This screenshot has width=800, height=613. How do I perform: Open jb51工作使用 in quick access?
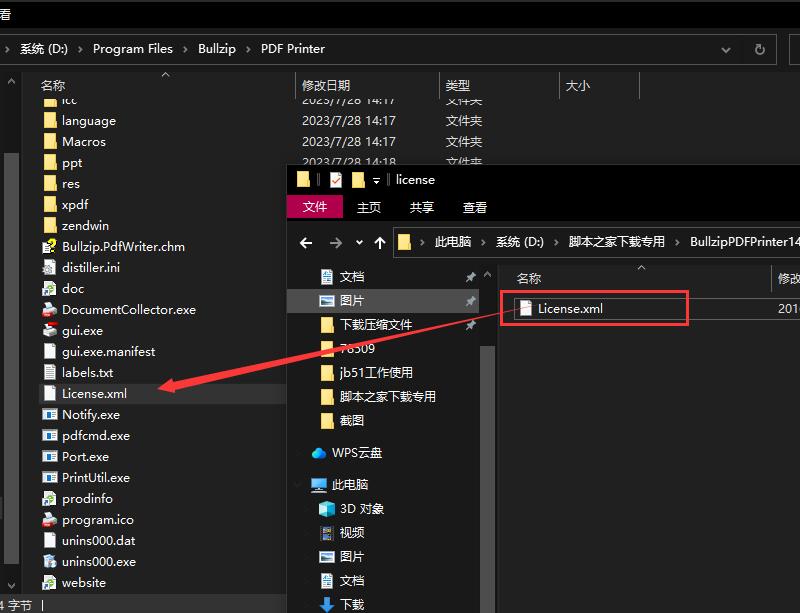(x=376, y=373)
